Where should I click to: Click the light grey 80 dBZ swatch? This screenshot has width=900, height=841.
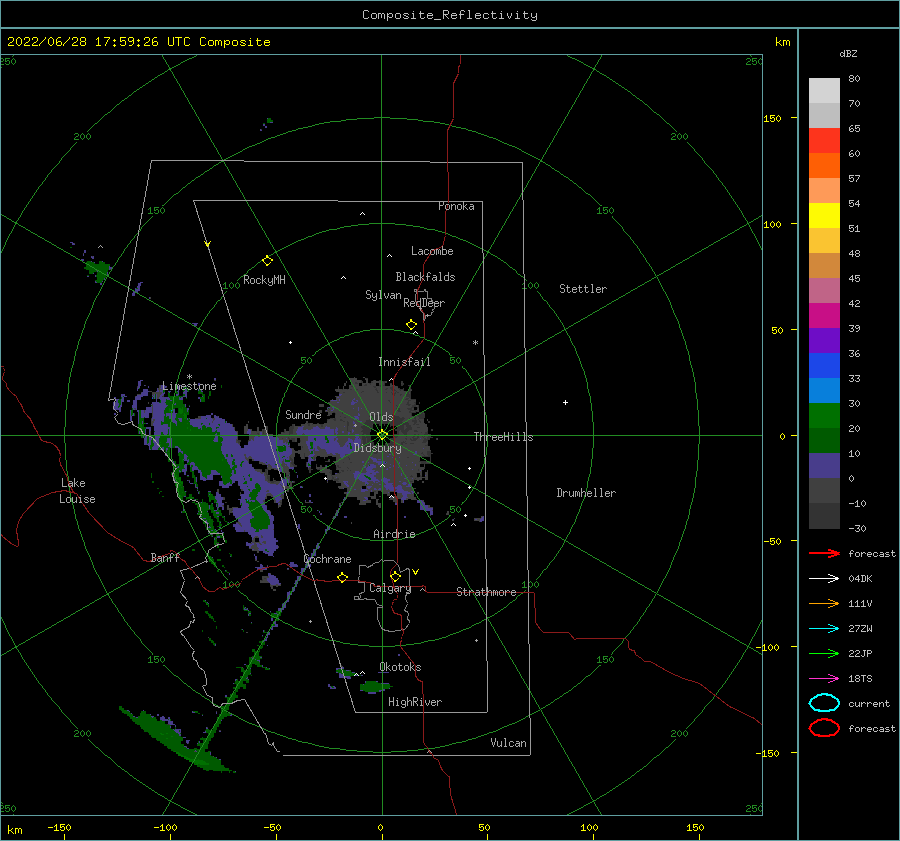tap(824, 91)
